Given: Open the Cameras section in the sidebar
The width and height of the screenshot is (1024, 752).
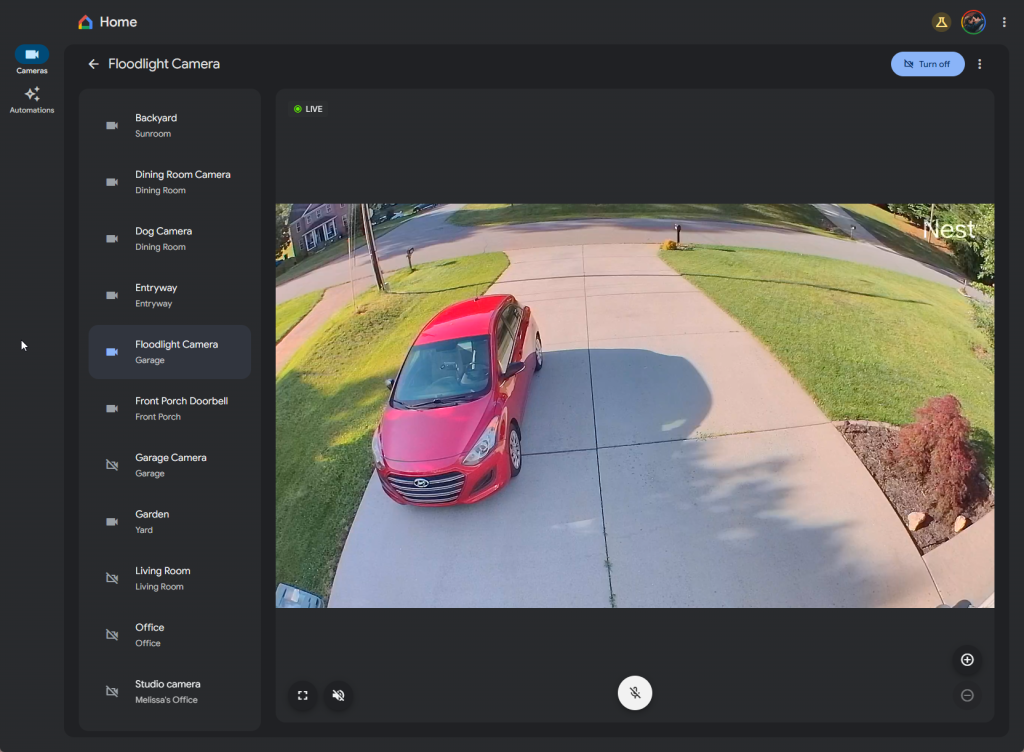Looking at the screenshot, I should tap(32, 59).
